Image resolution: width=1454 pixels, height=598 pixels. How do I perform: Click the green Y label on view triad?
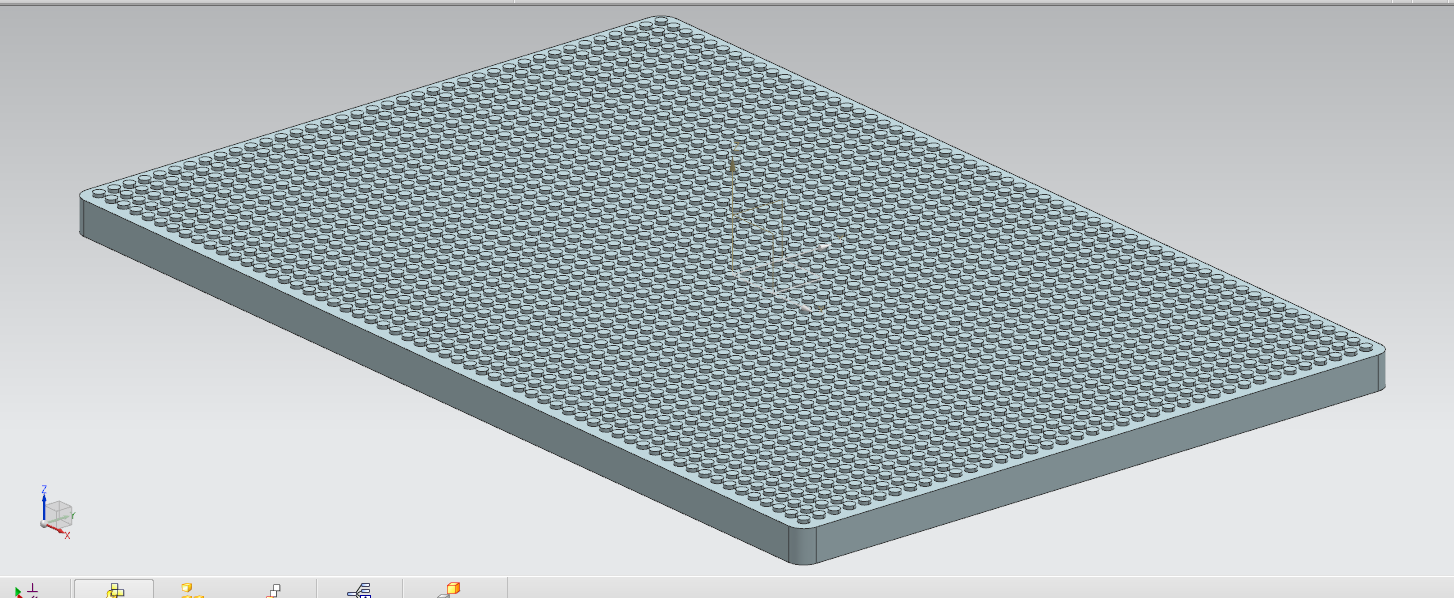[x=73, y=516]
